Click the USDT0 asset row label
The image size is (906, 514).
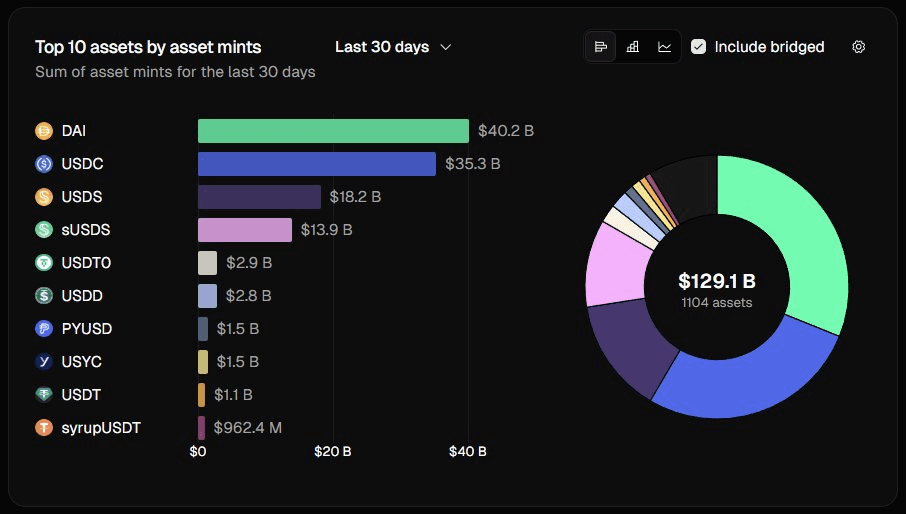84,263
